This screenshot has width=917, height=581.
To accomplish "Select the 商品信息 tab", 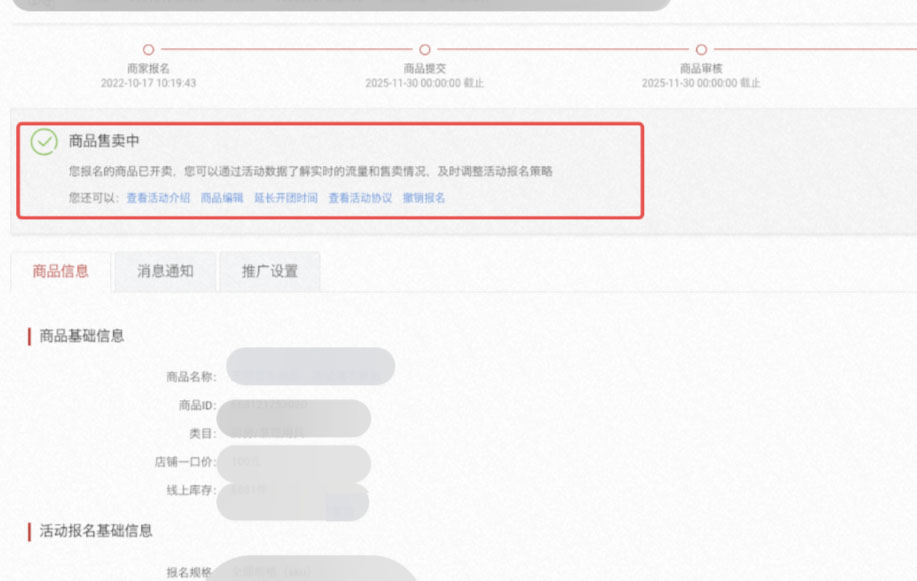I will coord(60,270).
